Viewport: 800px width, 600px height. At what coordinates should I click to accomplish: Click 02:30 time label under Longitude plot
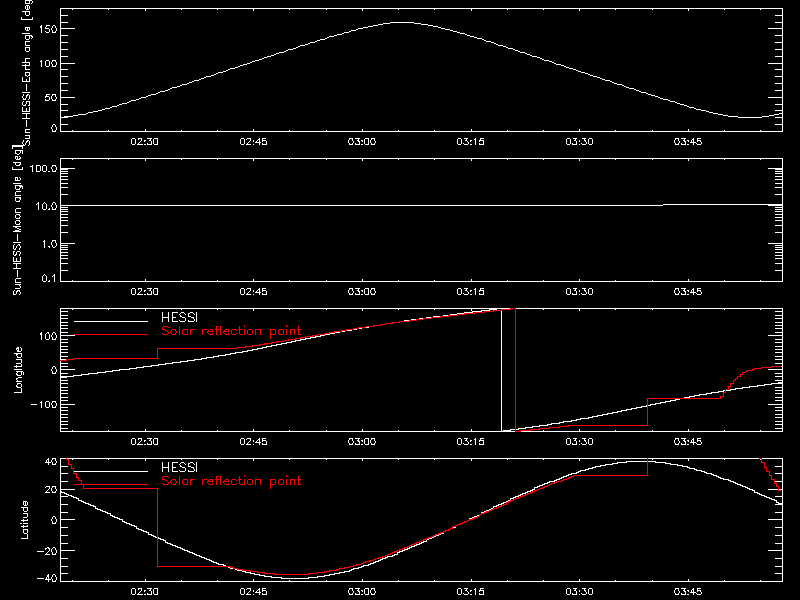point(144,441)
